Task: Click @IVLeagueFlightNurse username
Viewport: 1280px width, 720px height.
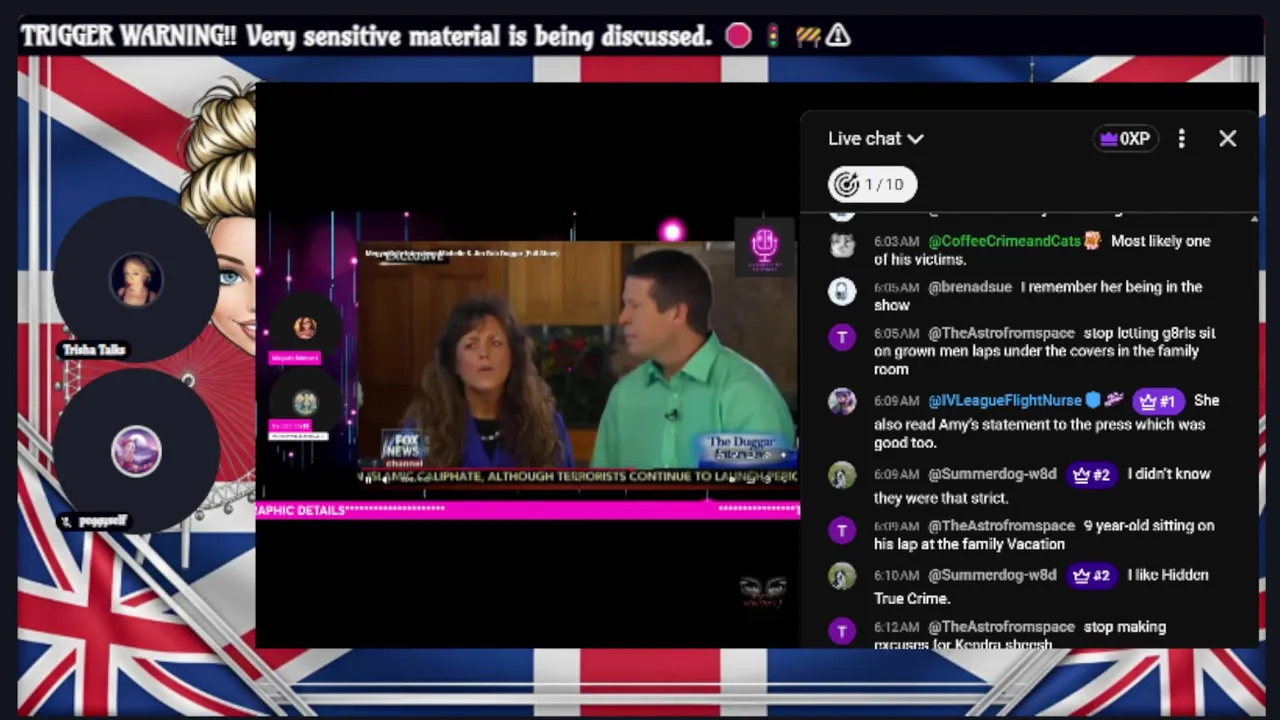Action: 1005,400
